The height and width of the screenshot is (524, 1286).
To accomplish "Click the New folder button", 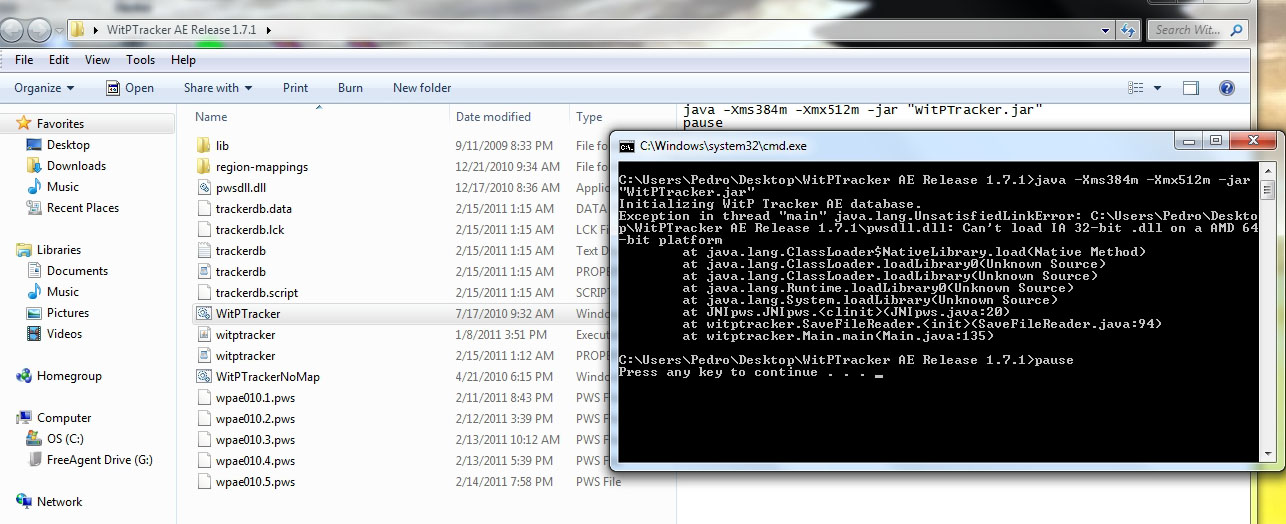I will (422, 88).
